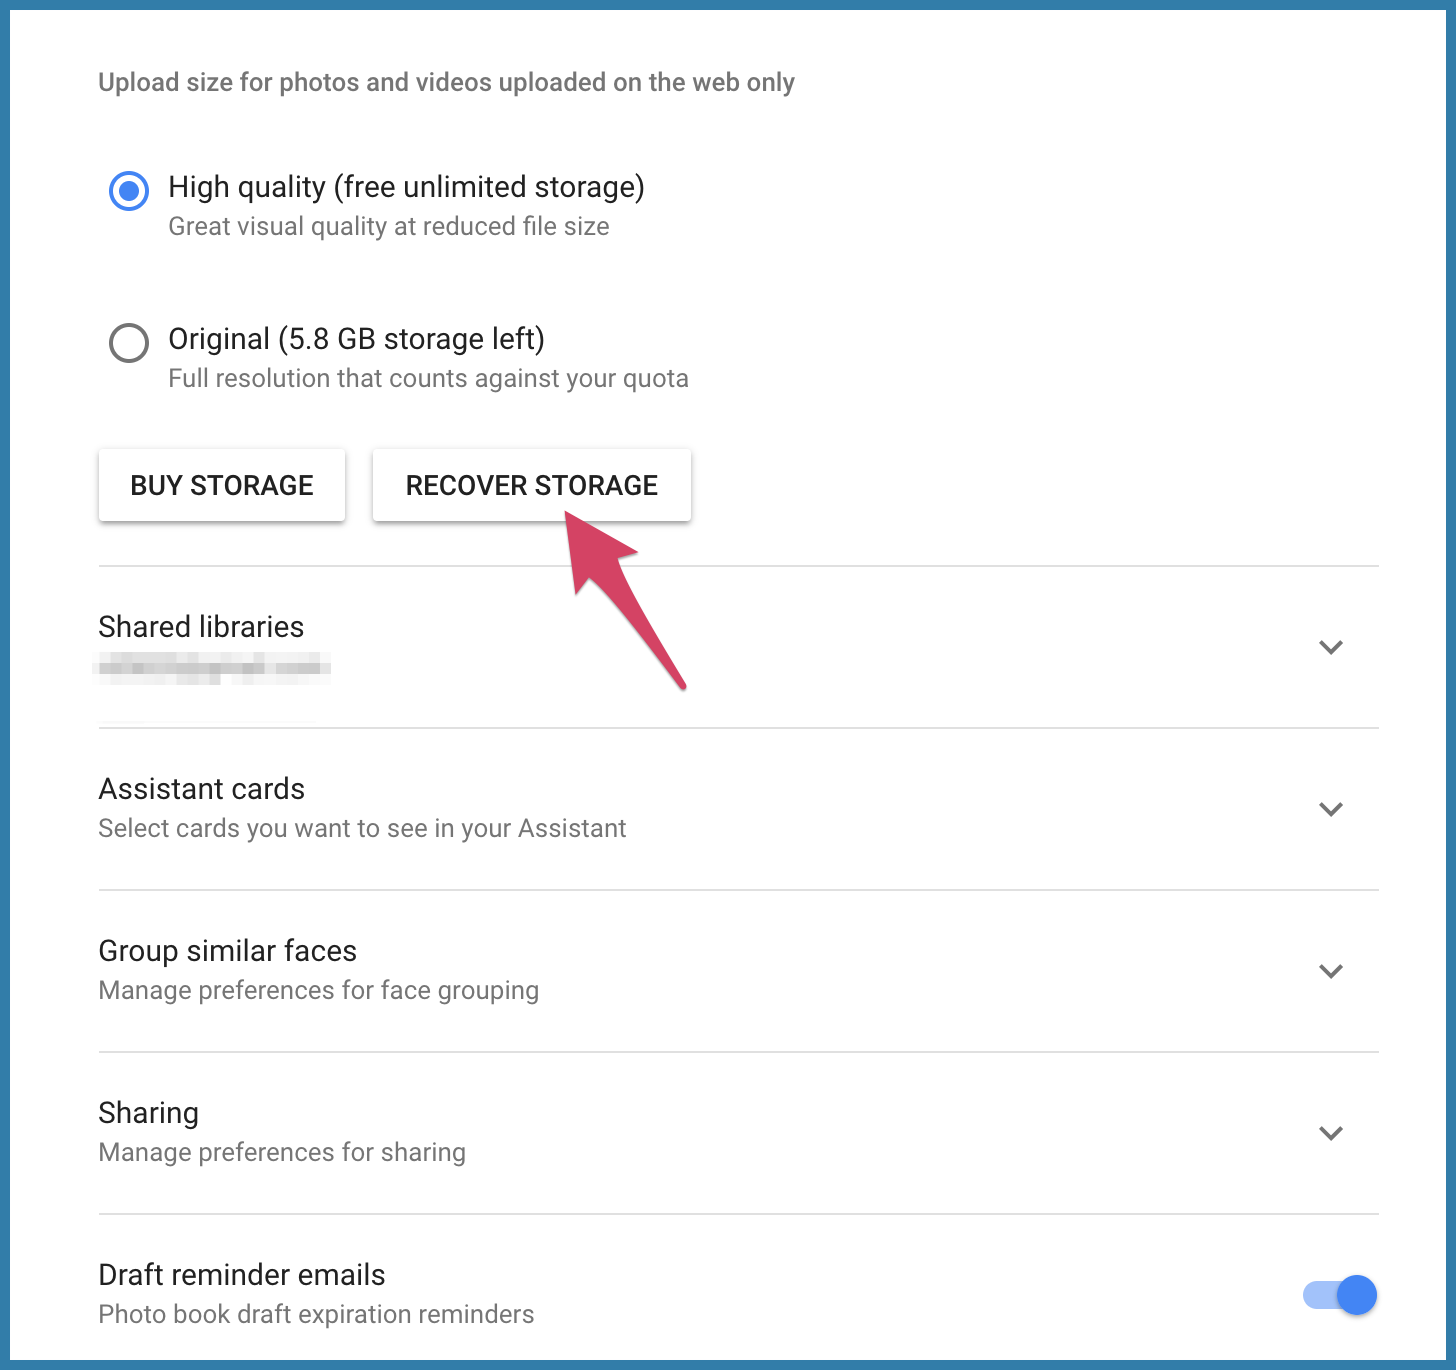
Task: Click 'Select cards you want to see' description
Action: (362, 828)
